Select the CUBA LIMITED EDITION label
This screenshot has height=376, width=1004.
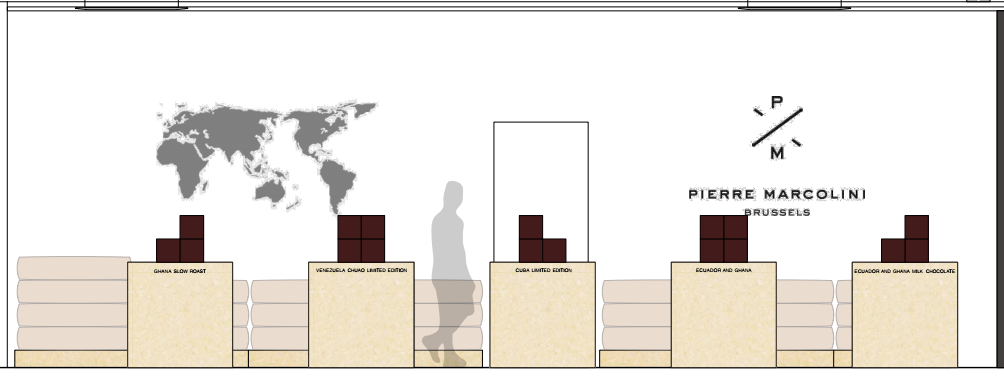pyautogui.click(x=543, y=270)
